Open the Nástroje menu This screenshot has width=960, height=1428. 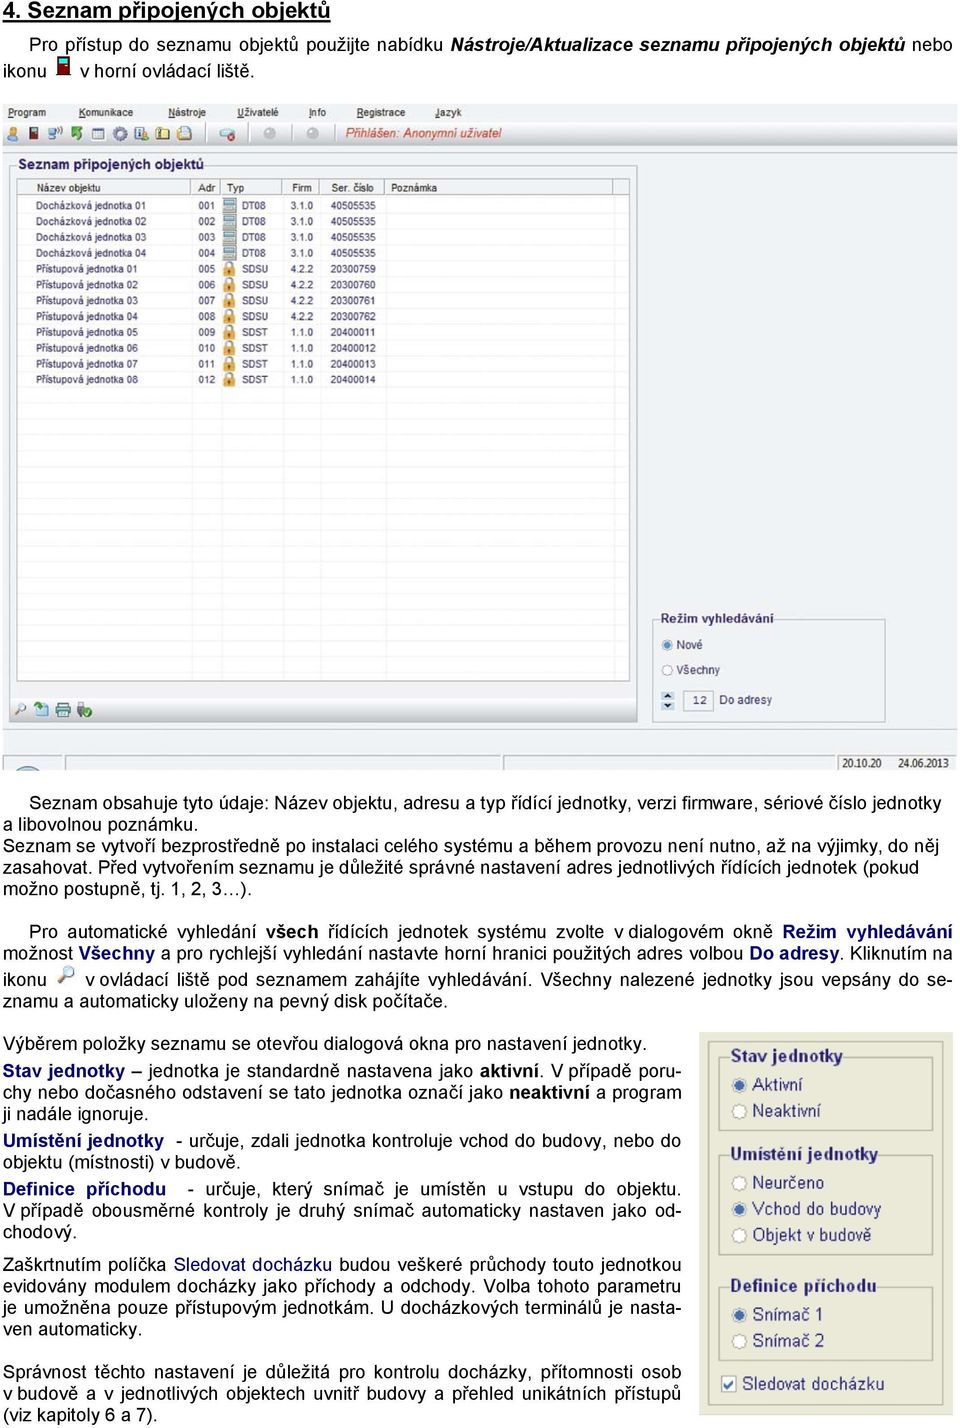click(187, 112)
